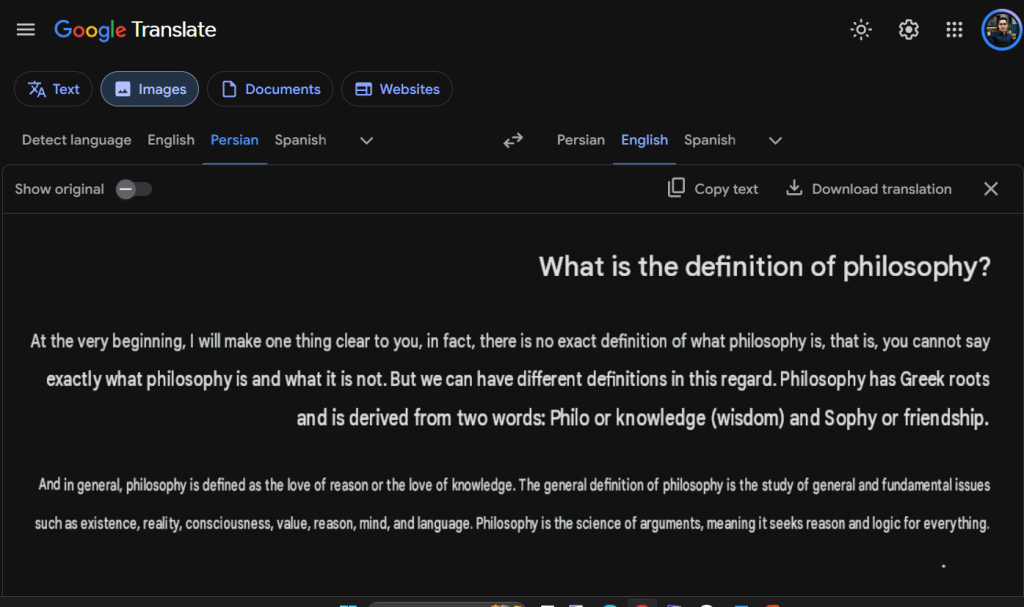Viewport: 1024px width, 607px height.
Task: Select Persian as source language
Action: pos(234,140)
